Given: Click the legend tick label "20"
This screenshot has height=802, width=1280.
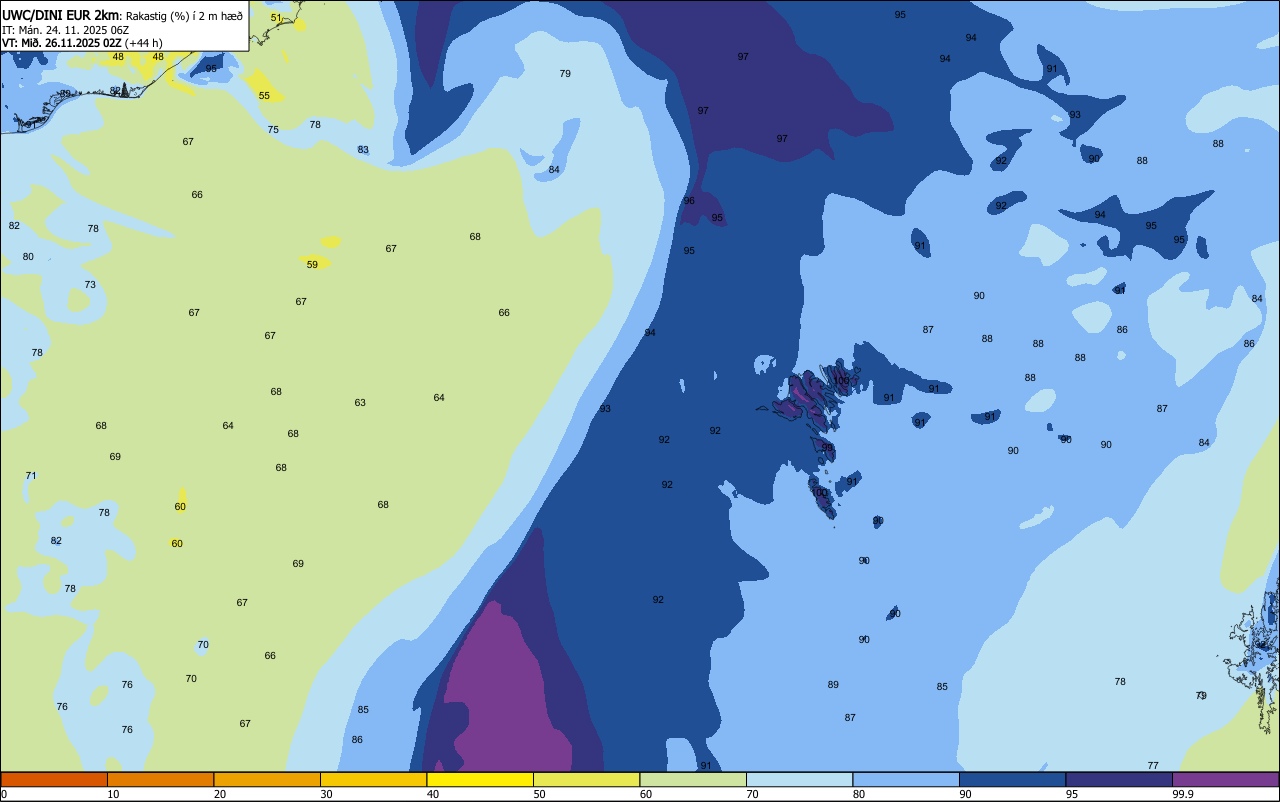Looking at the screenshot, I should click(220, 794).
